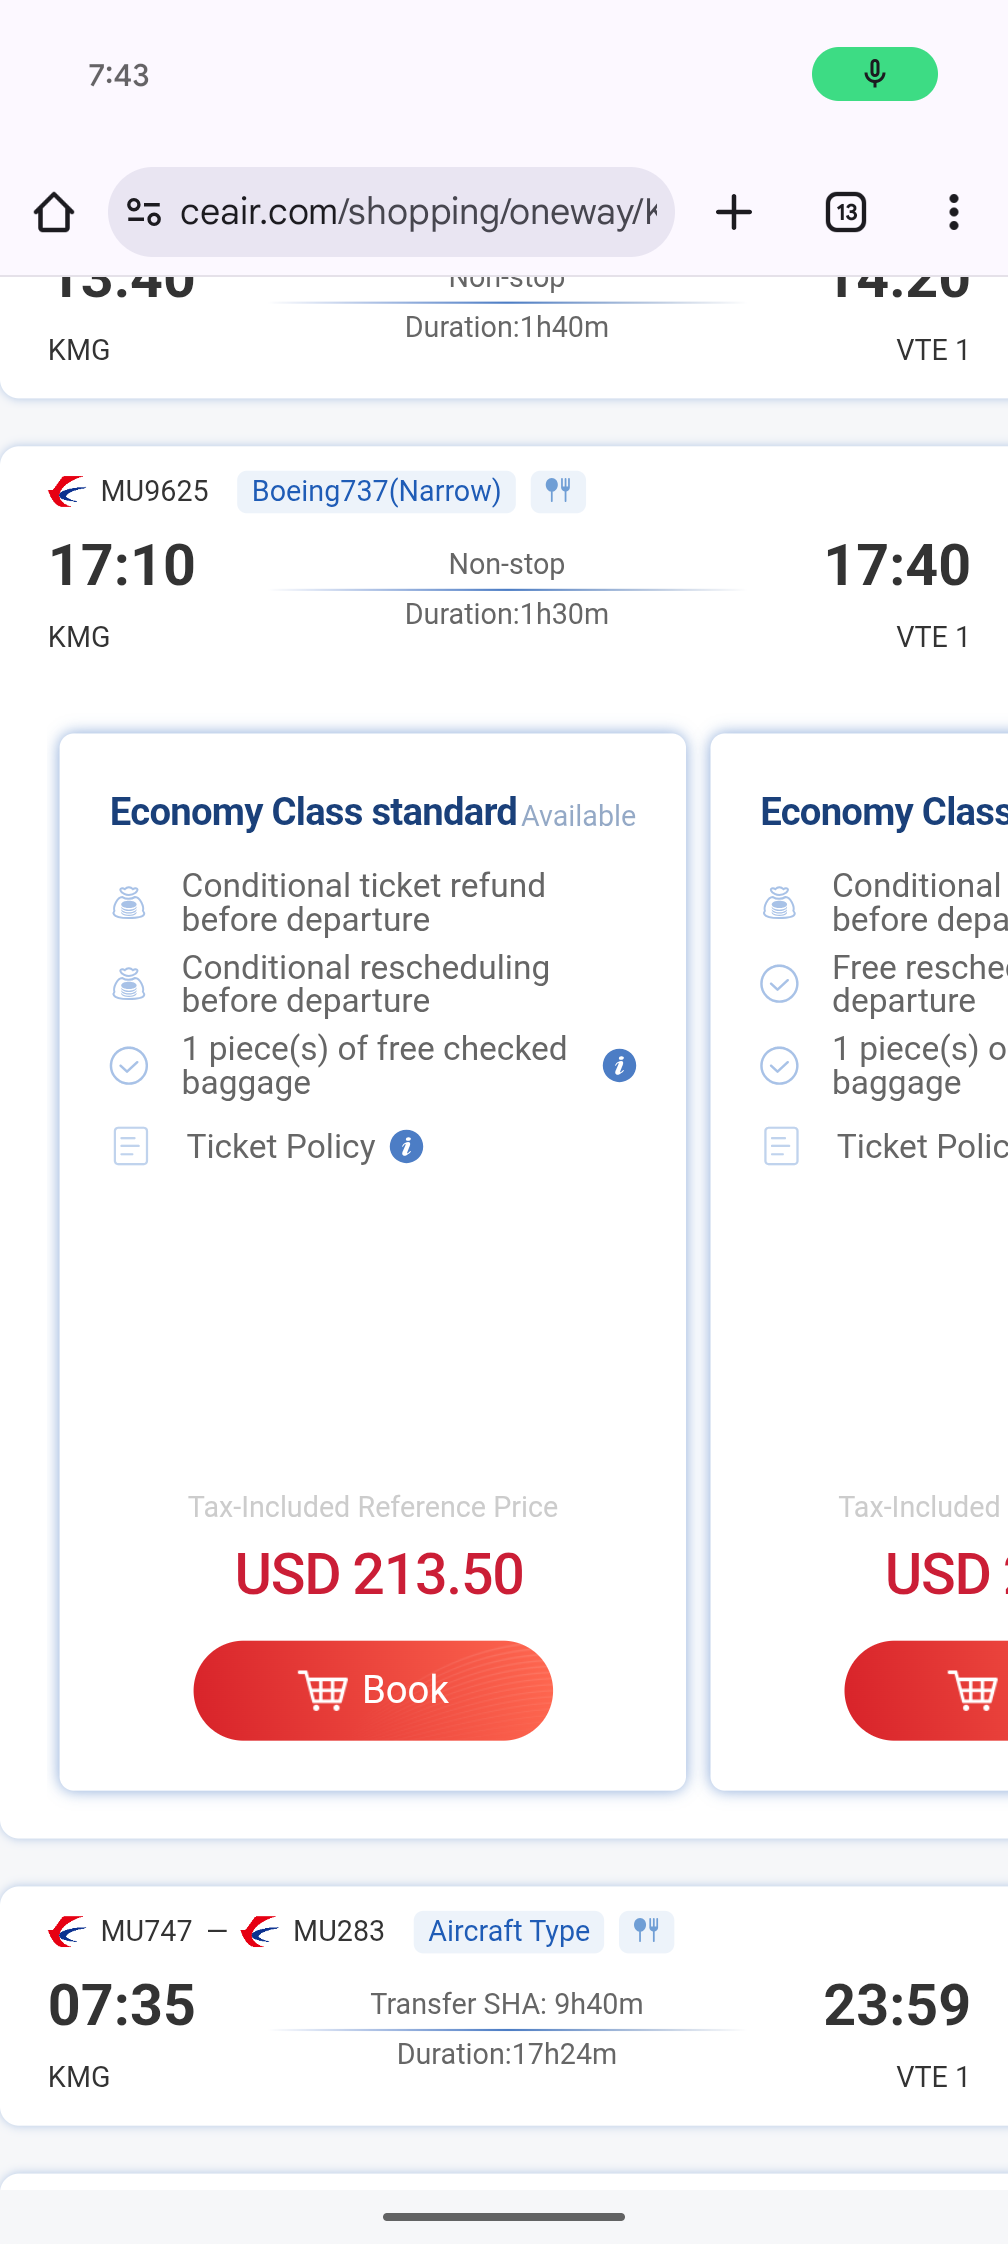
Task: Tap the meal icon for flight MU9625
Action: click(558, 491)
